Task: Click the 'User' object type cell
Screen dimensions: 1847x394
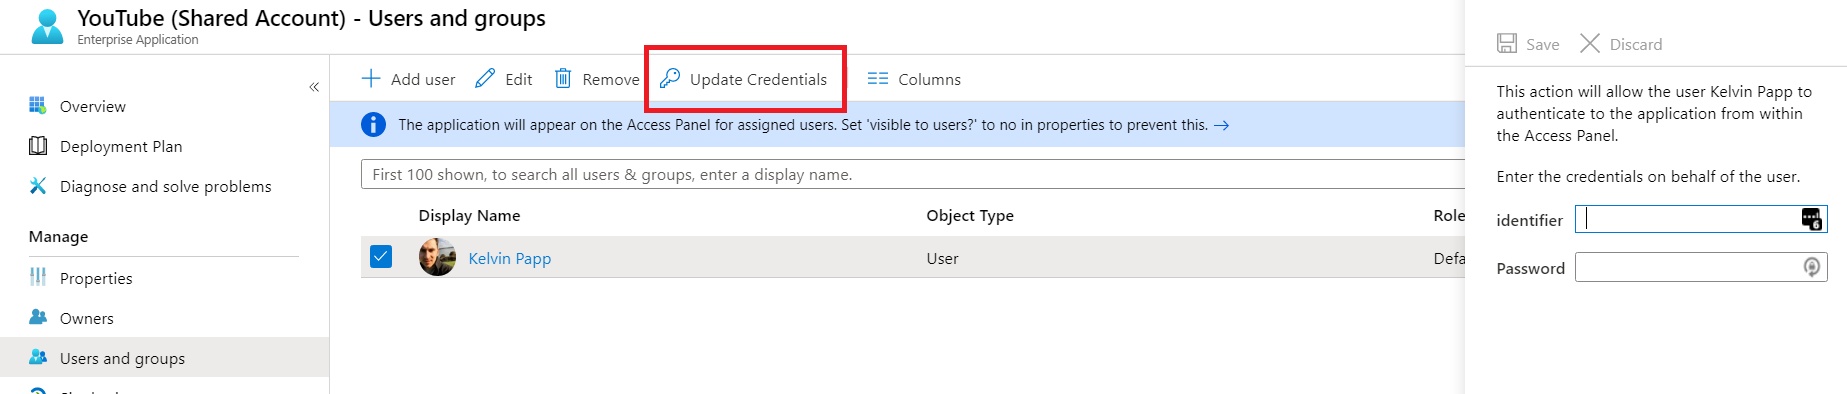Action: coord(942,258)
